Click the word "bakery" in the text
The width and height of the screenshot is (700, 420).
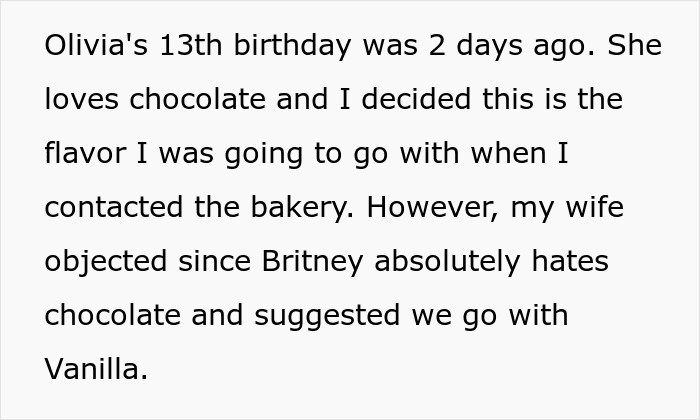click(x=299, y=209)
